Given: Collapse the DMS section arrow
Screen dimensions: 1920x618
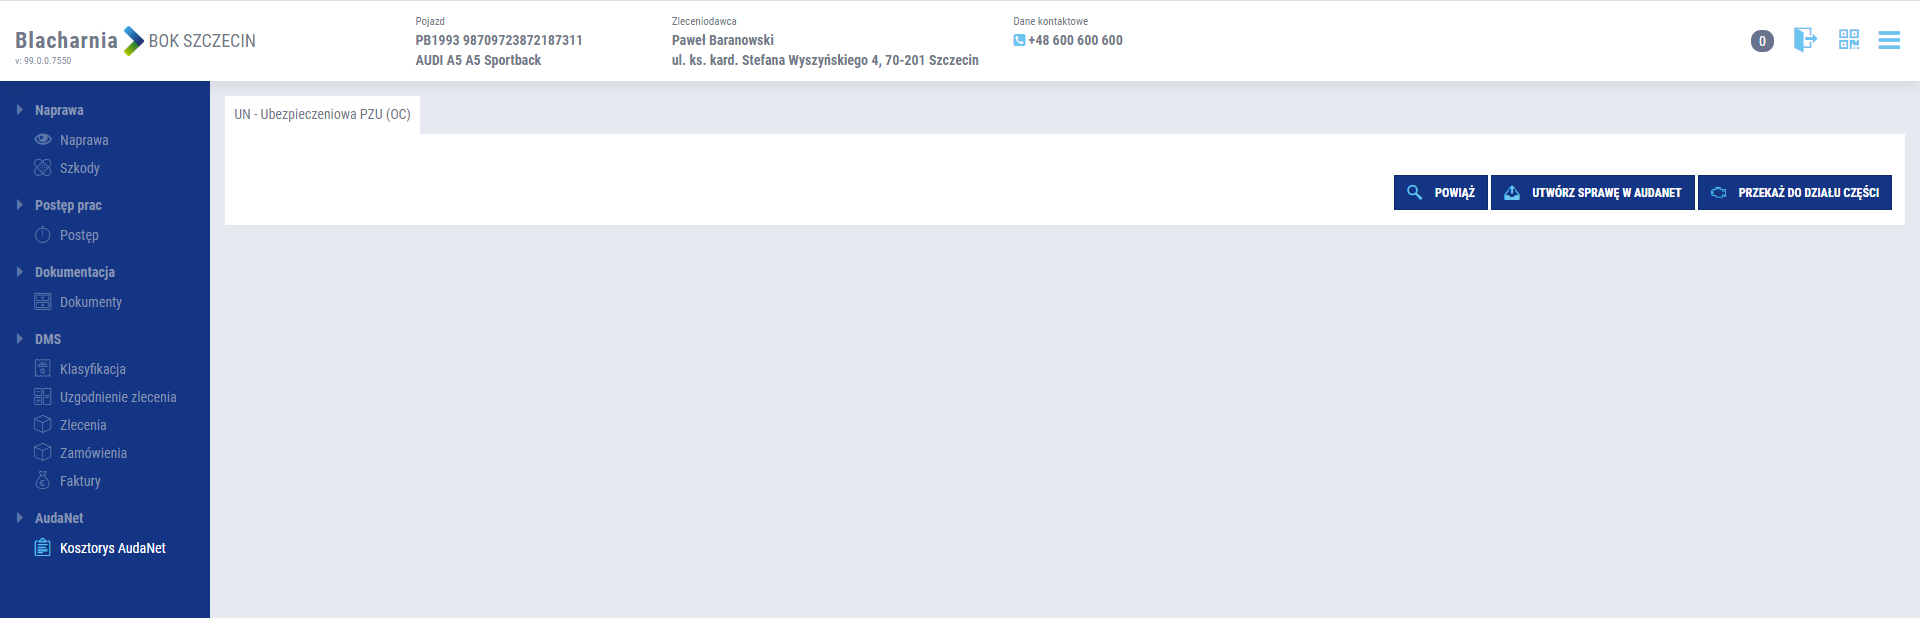Looking at the screenshot, I should pyautogui.click(x=19, y=339).
